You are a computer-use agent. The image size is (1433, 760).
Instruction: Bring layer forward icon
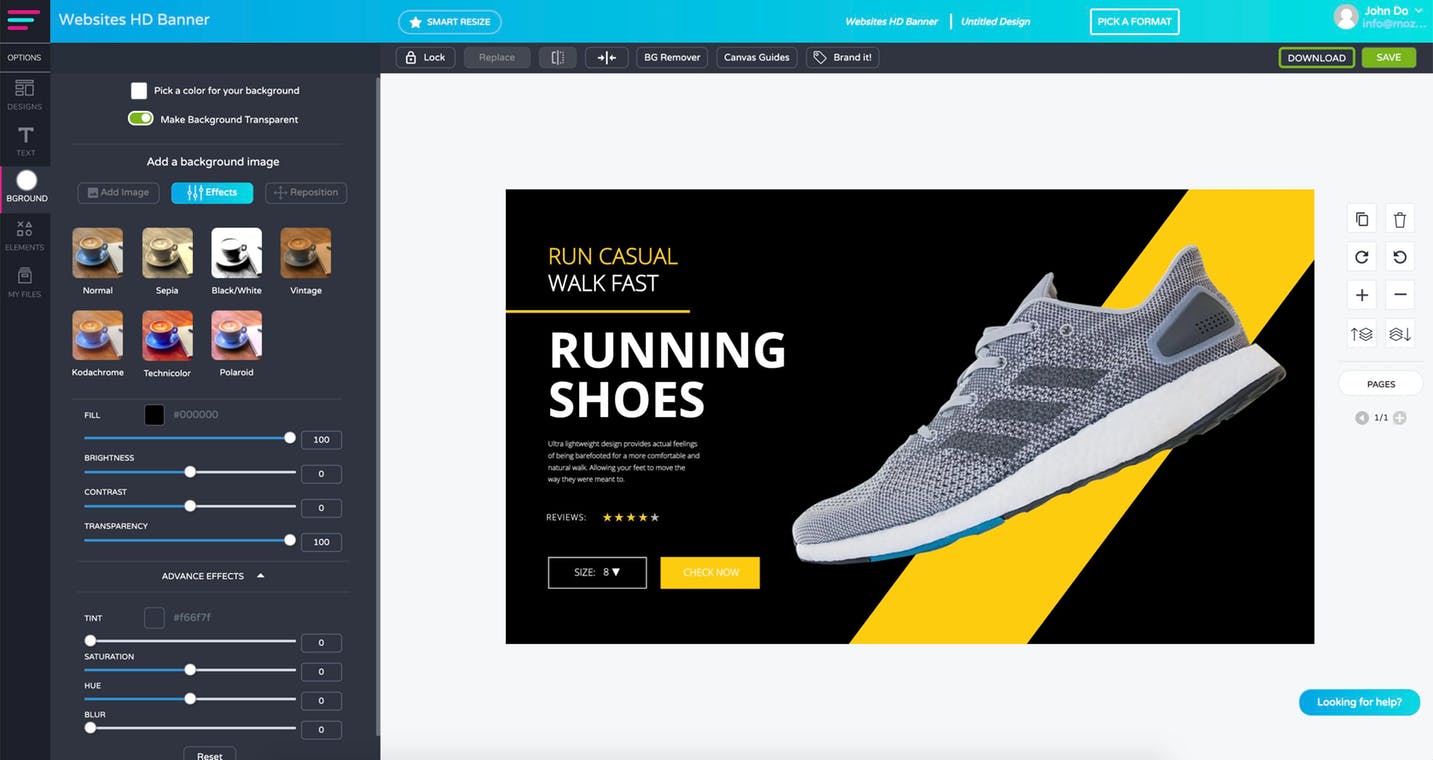tap(1362, 334)
